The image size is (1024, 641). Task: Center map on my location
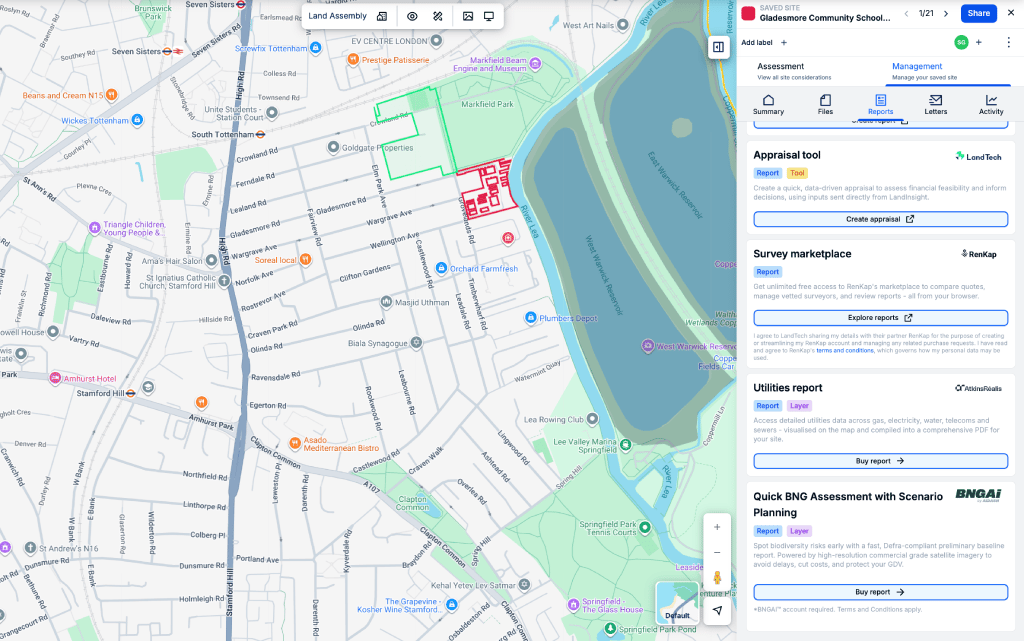point(717,610)
